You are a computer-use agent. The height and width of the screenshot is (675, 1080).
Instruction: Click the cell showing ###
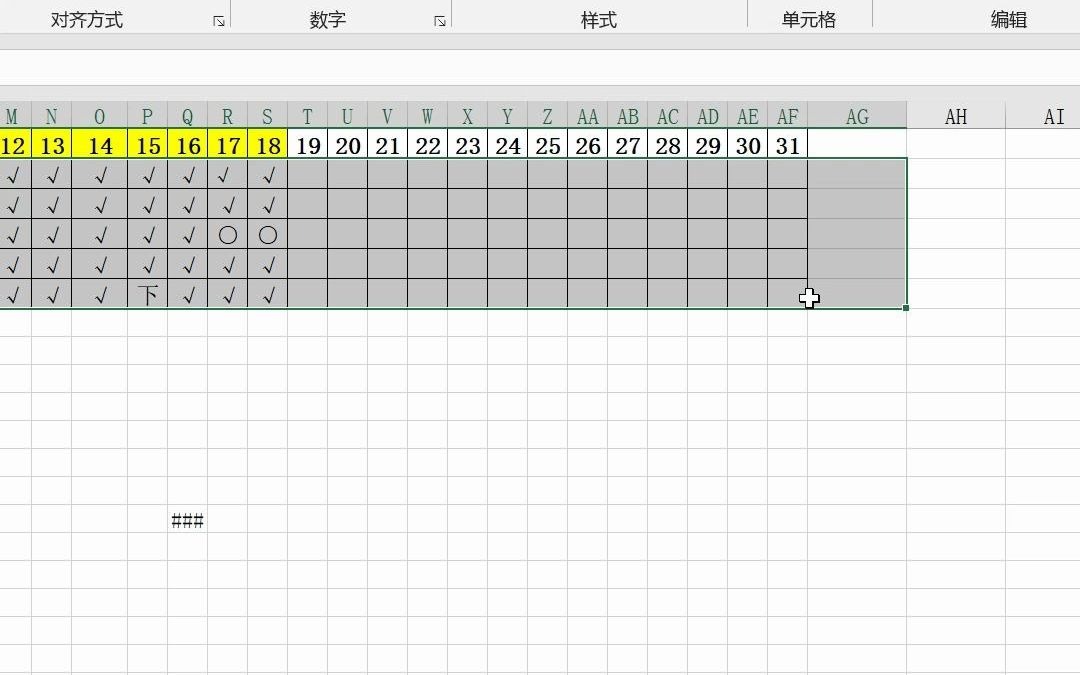pos(187,519)
